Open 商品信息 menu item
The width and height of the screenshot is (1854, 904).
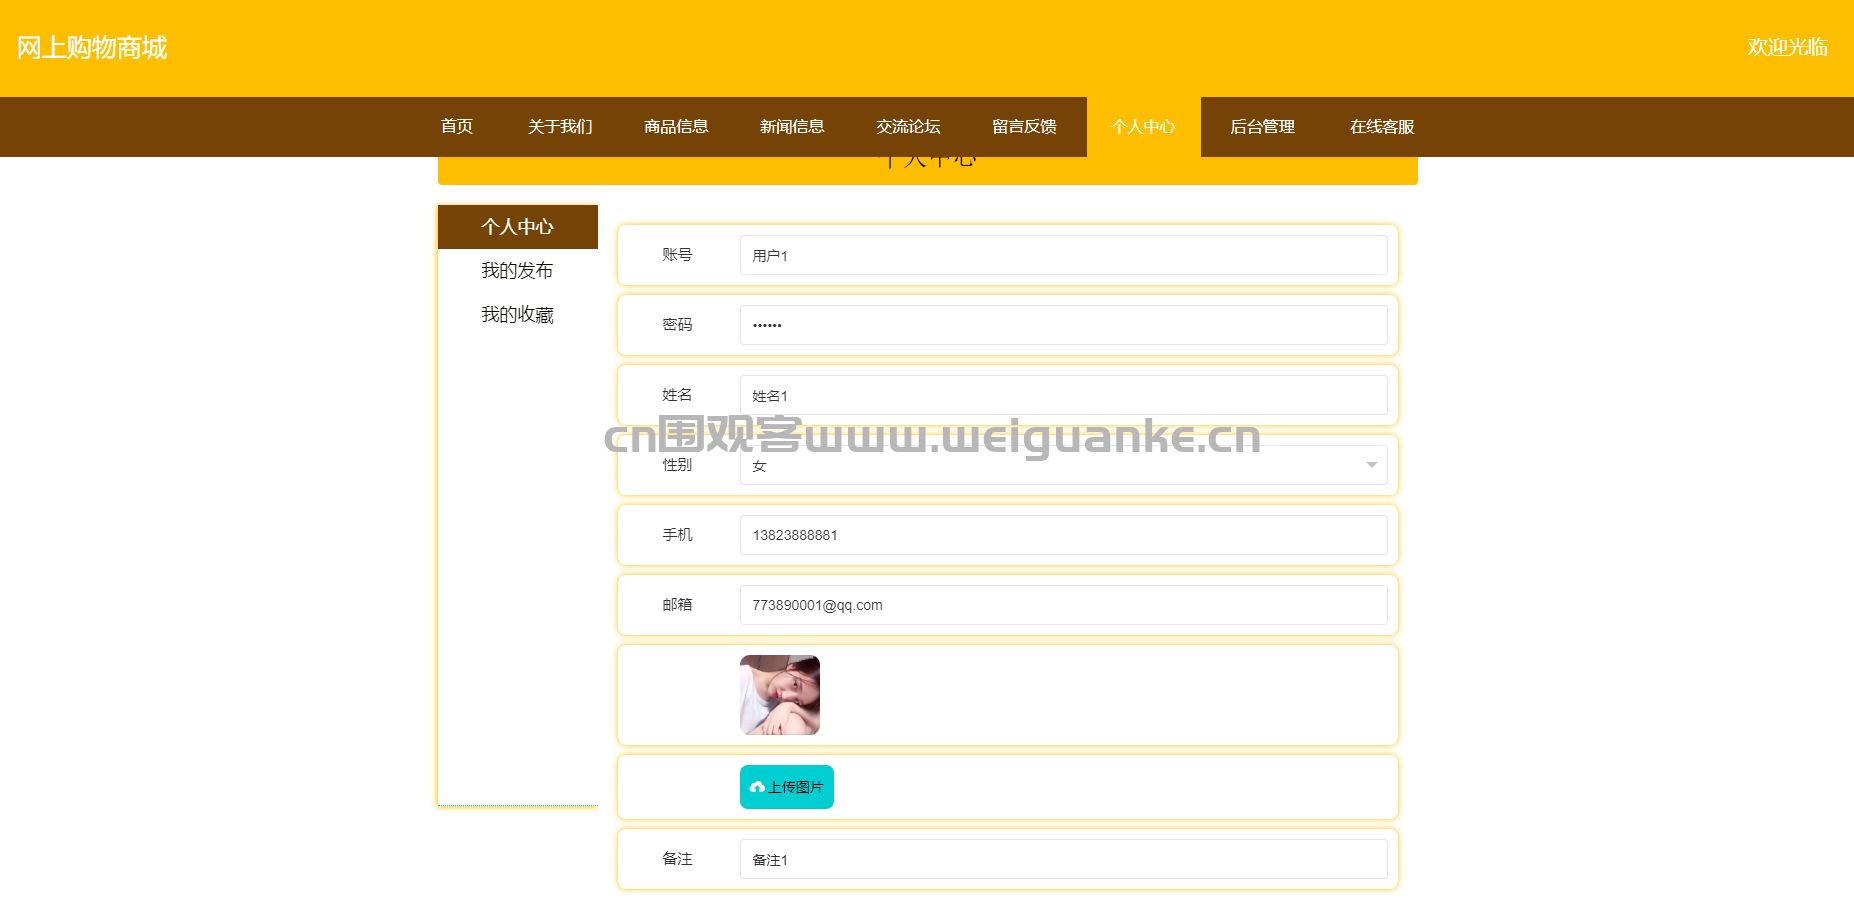pos(676,127)
